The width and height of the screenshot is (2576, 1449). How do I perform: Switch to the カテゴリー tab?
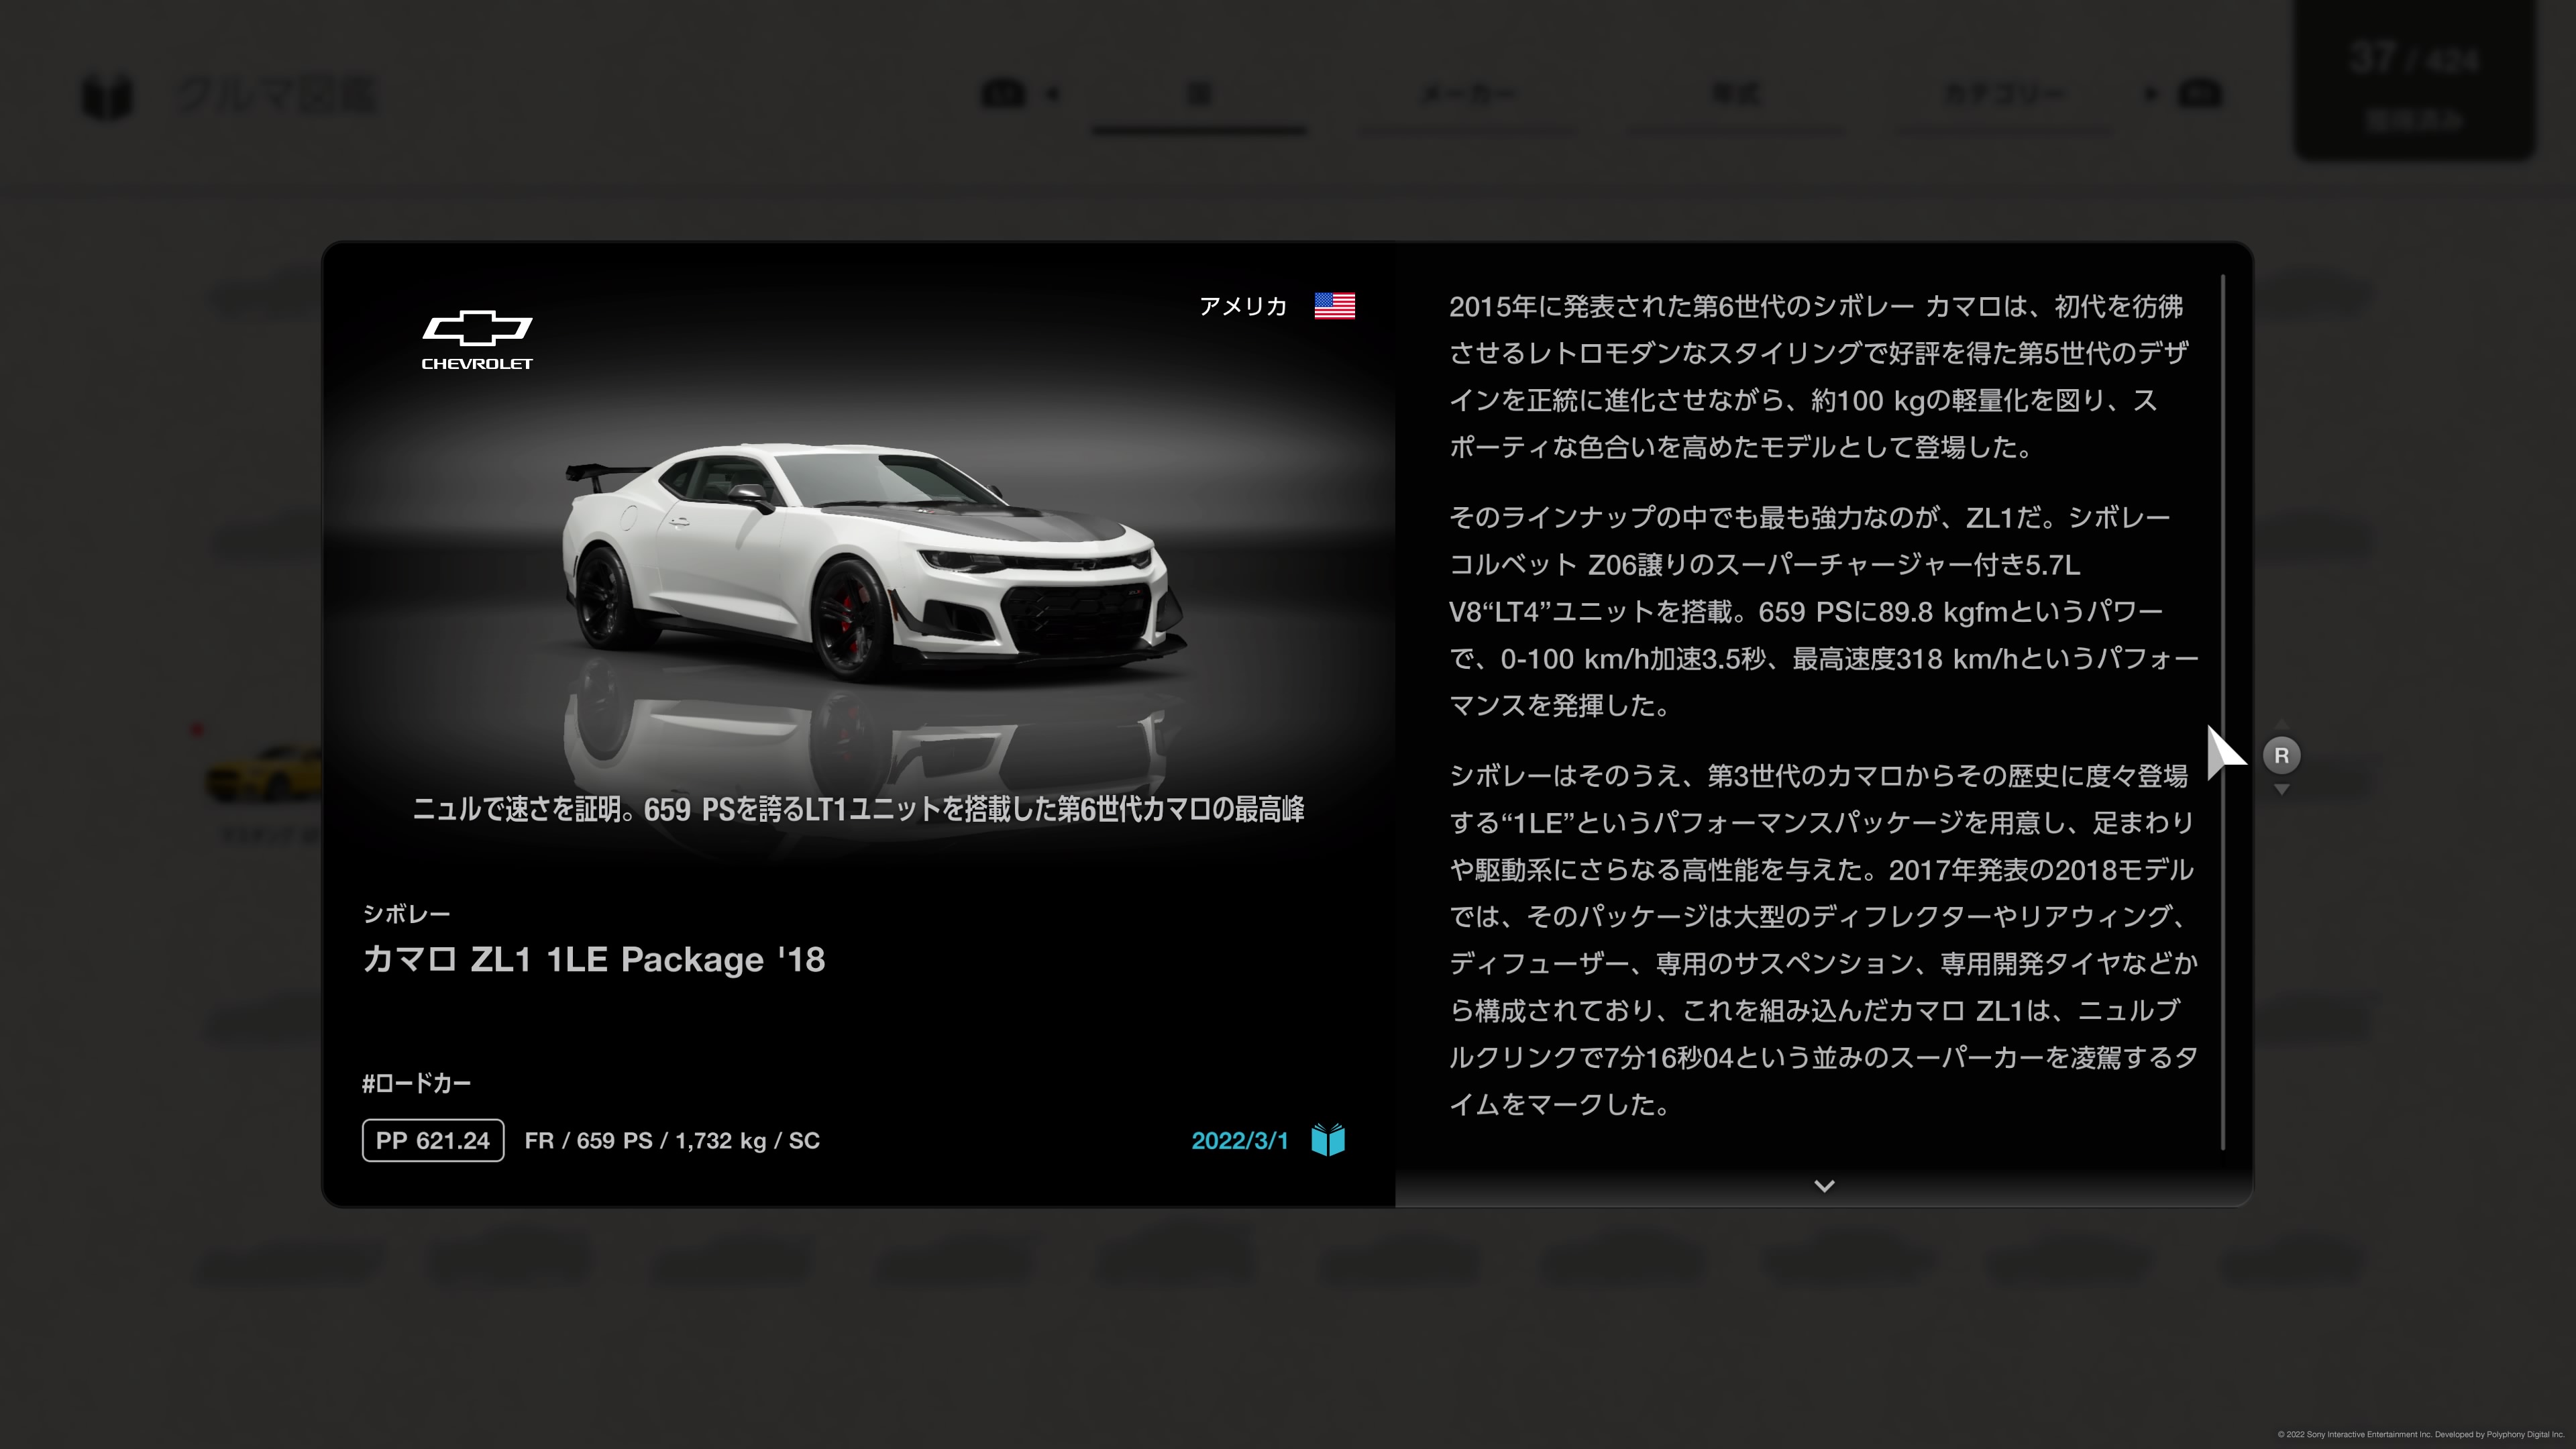2004,95
